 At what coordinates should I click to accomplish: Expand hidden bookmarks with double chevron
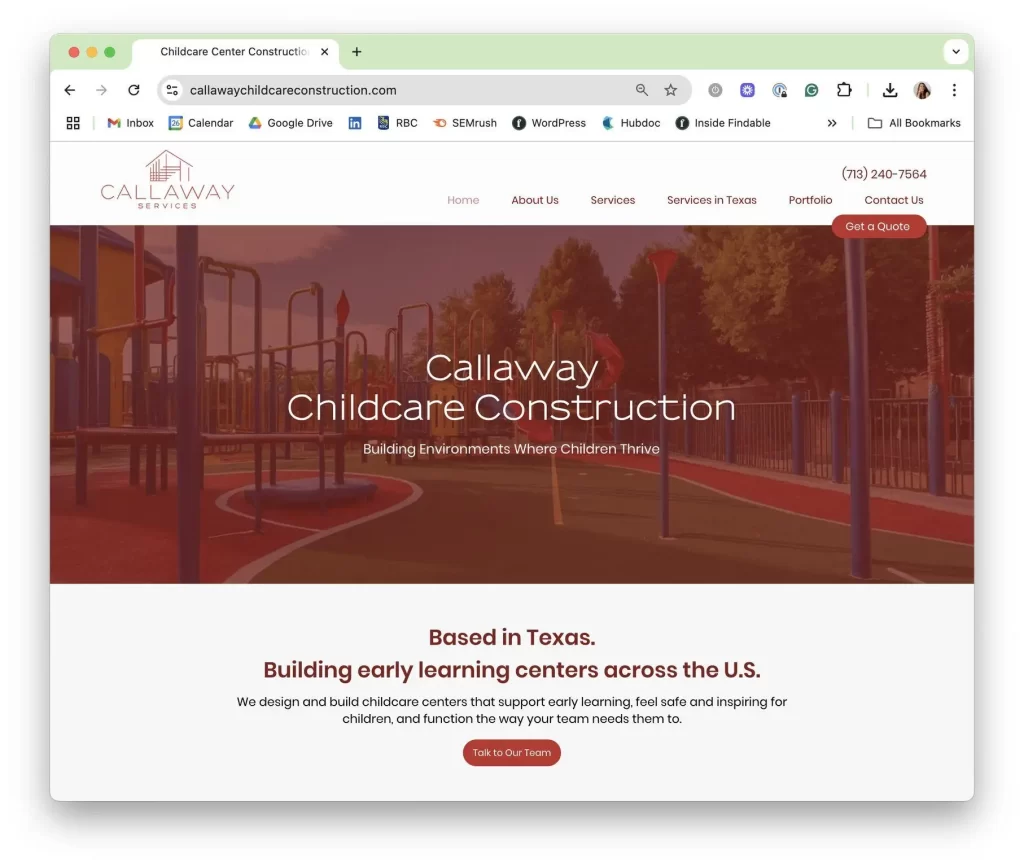pyautogui.click(x=831, y=123)
